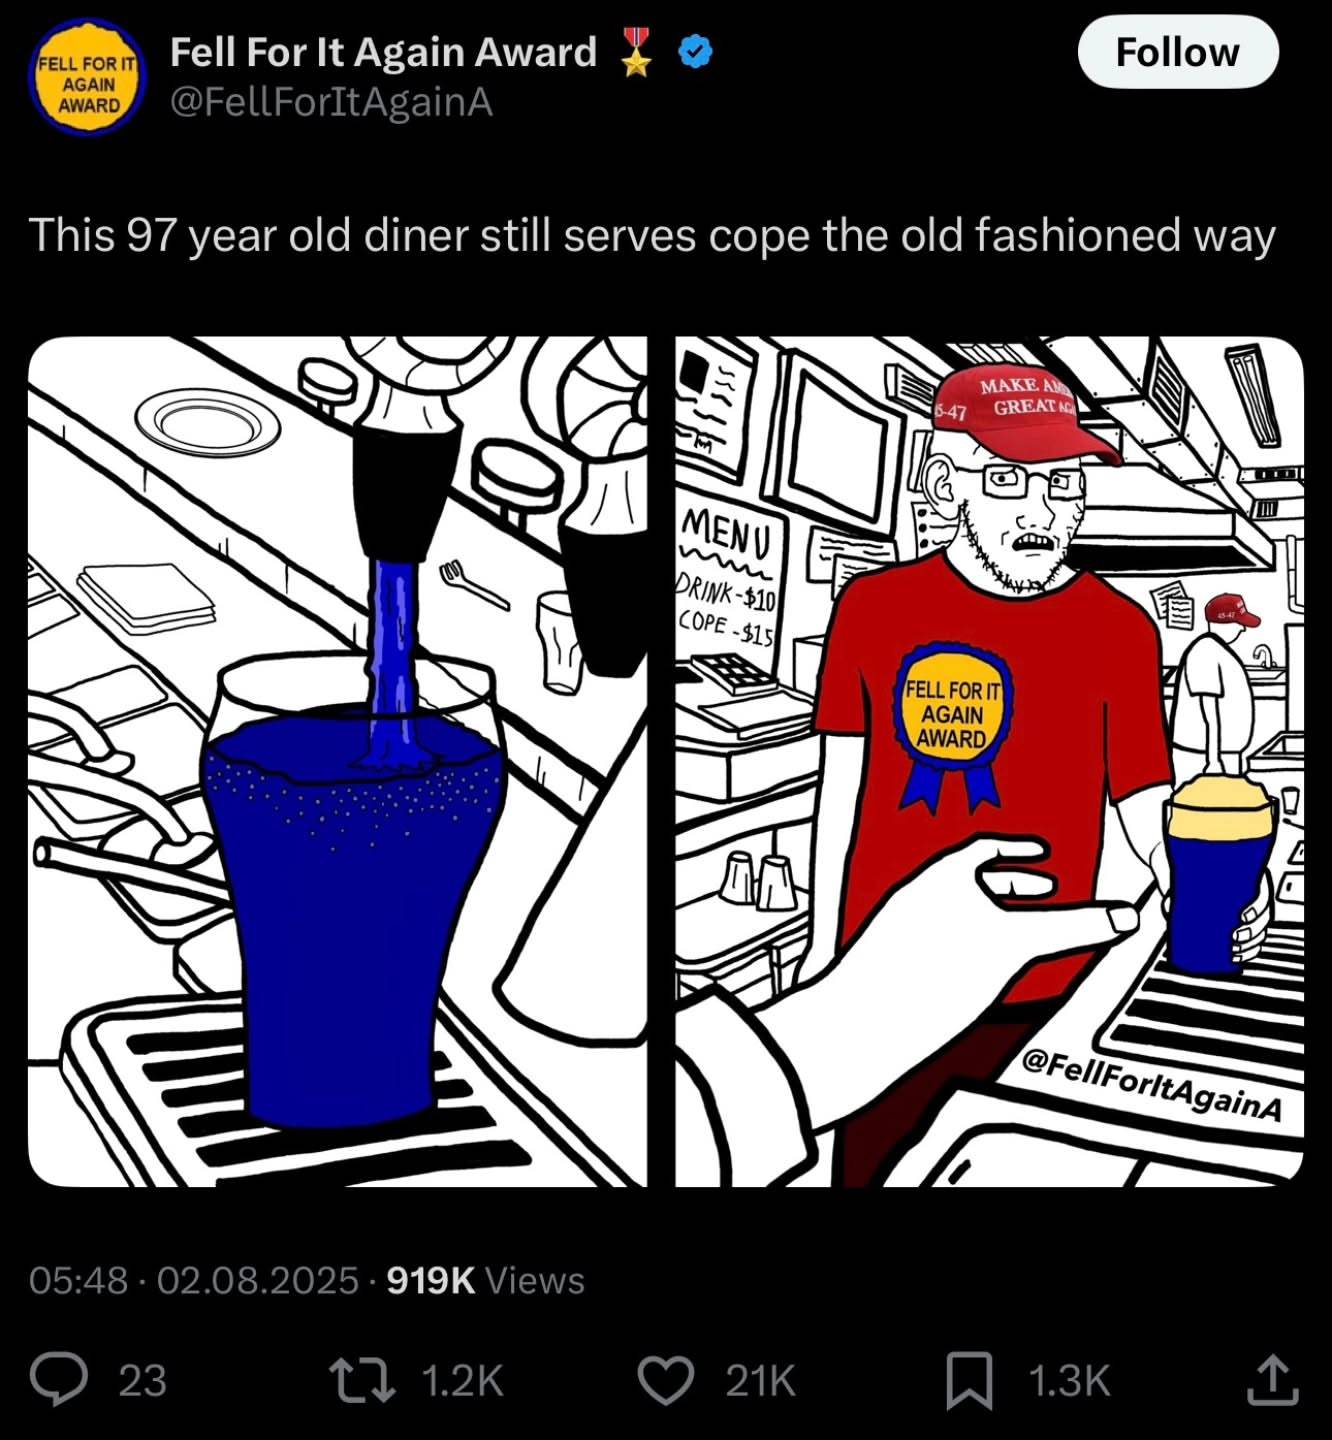Bookmark the post with ribbon icon

click(x=970, y=1380)
